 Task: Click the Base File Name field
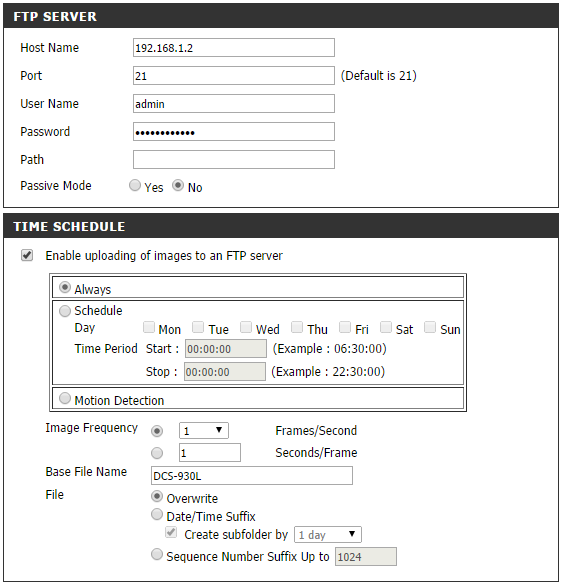pos(252,476)
